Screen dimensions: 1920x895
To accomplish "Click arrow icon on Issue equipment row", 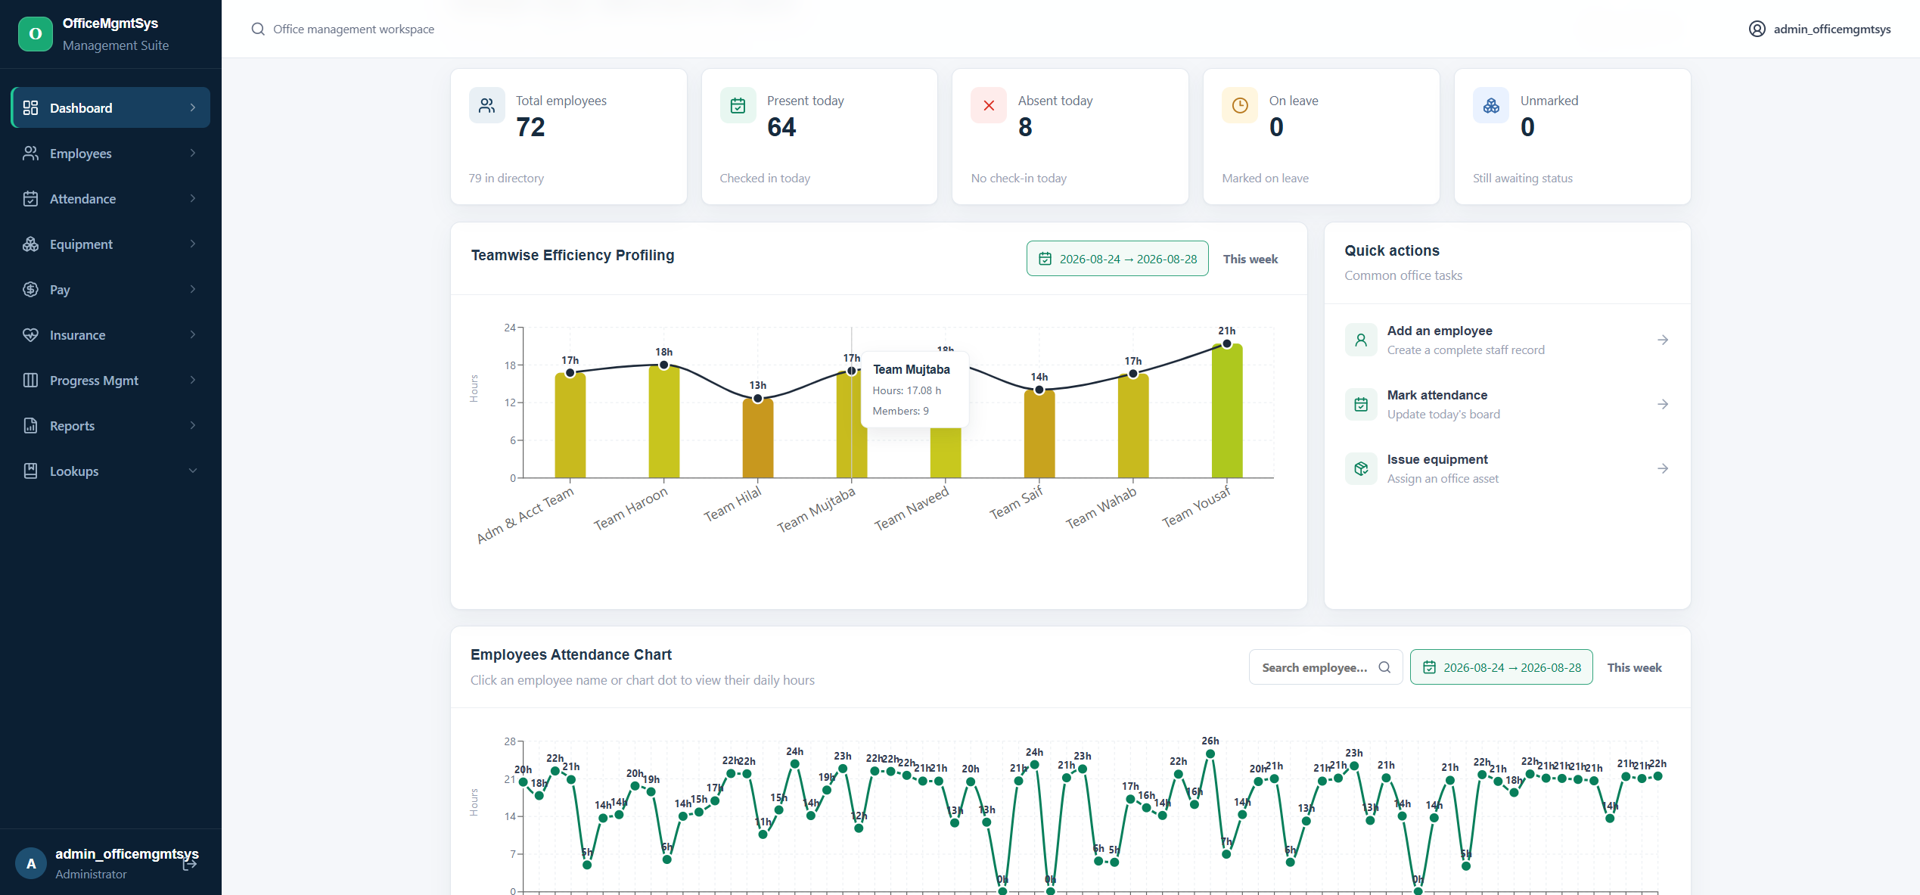I will tap(1663, 468).
